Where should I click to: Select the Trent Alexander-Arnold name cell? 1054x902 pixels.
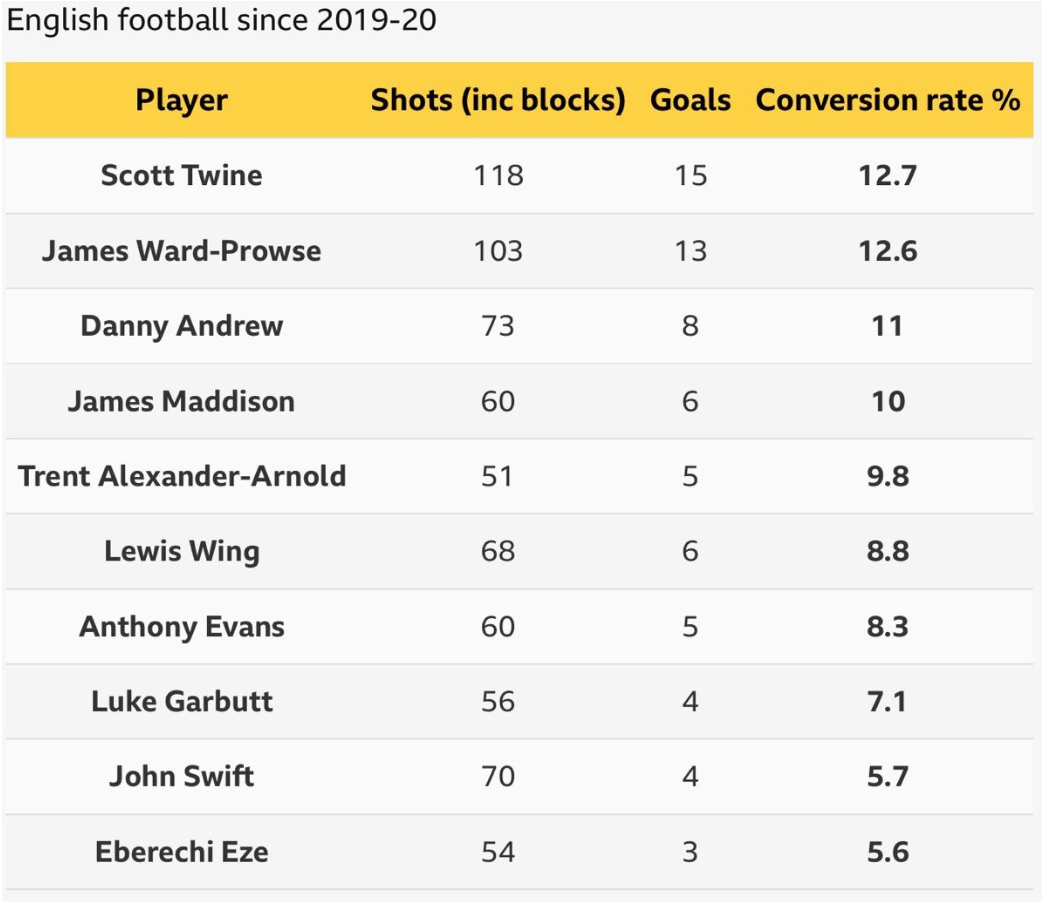181,476
